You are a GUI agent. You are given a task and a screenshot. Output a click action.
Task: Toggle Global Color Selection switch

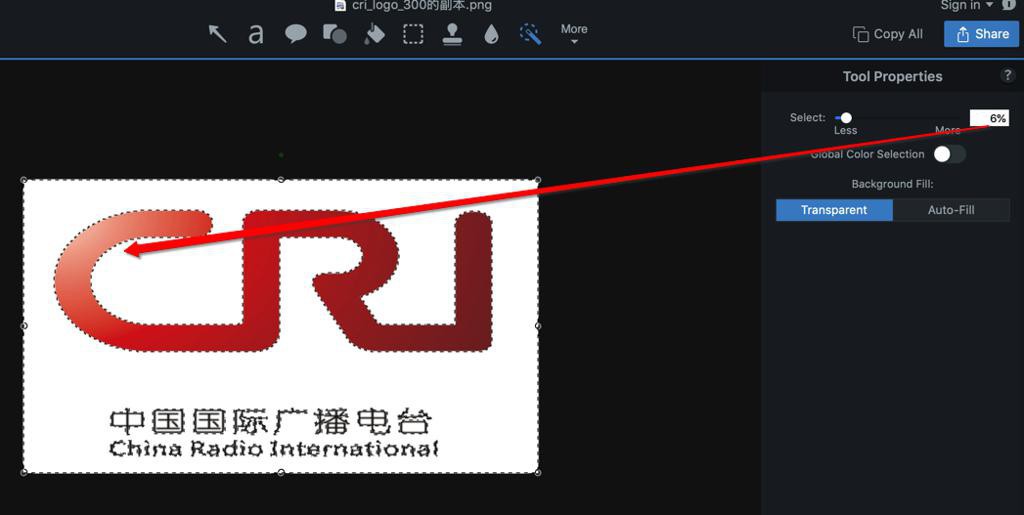(x=949, y=154)
